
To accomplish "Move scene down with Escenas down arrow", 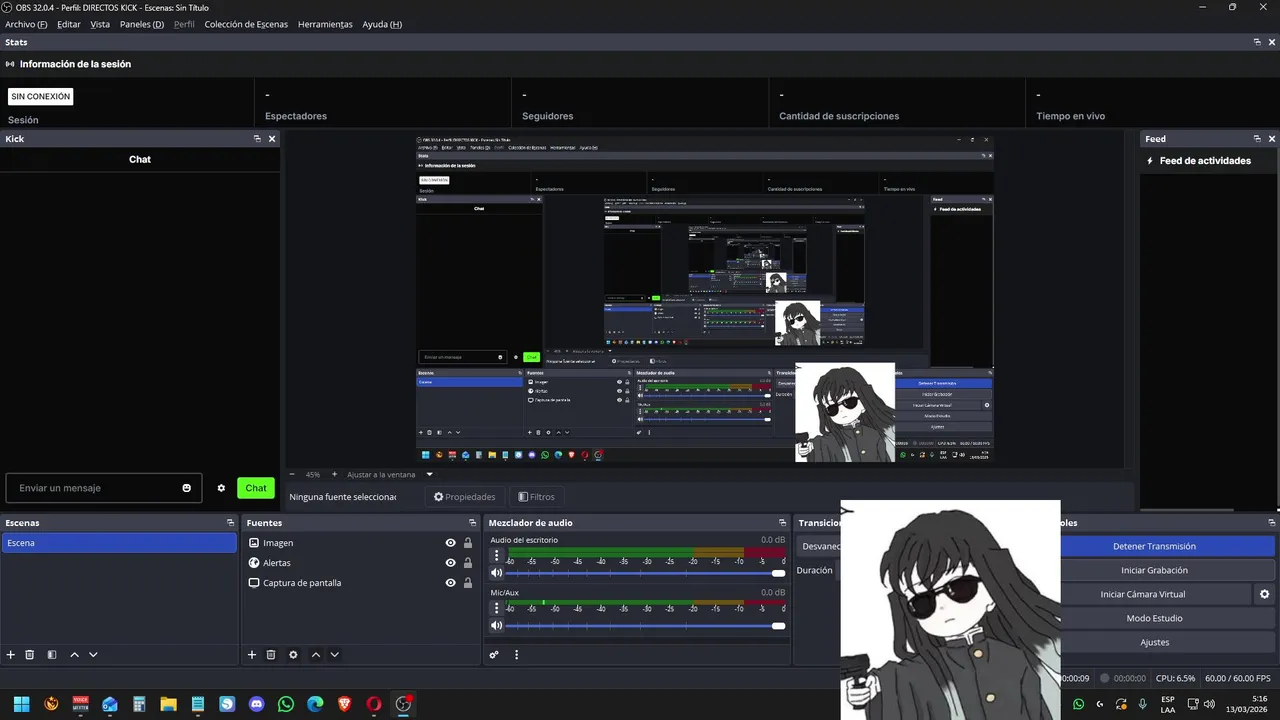I will point(93,655).
